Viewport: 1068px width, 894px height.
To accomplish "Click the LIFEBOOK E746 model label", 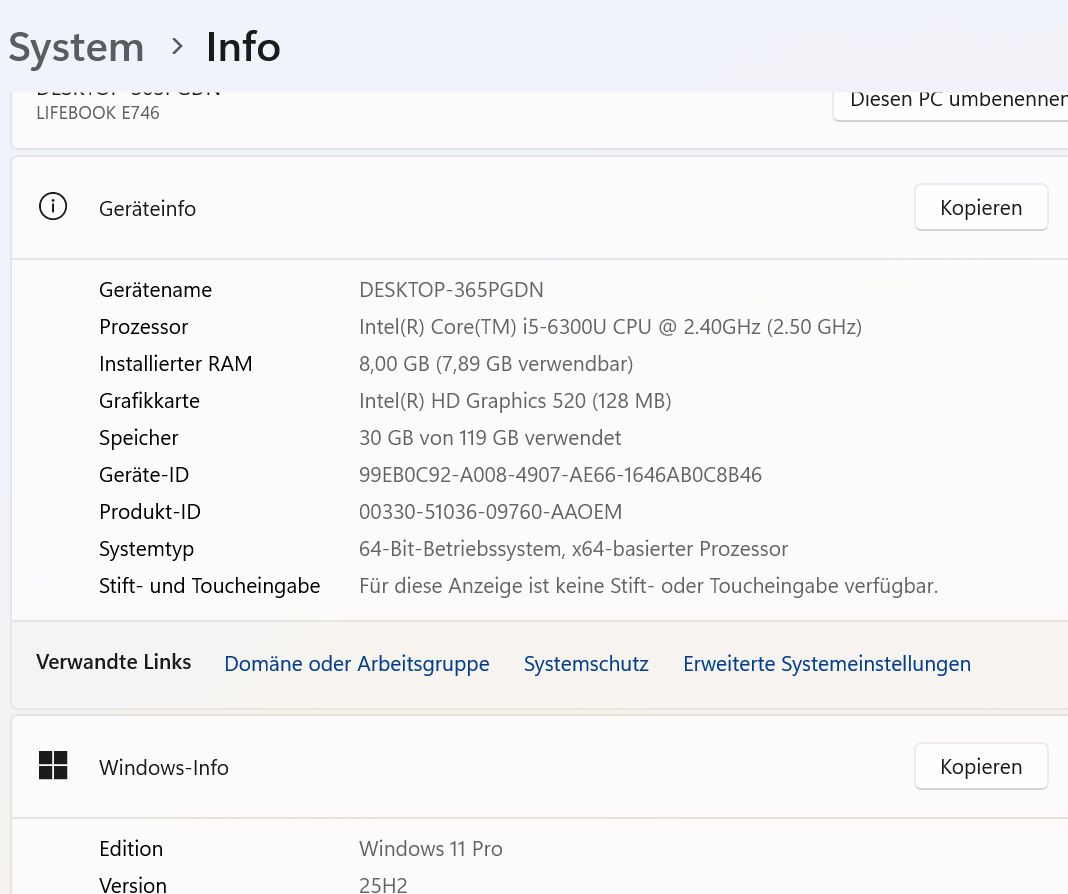I will [x=97, y=113].
